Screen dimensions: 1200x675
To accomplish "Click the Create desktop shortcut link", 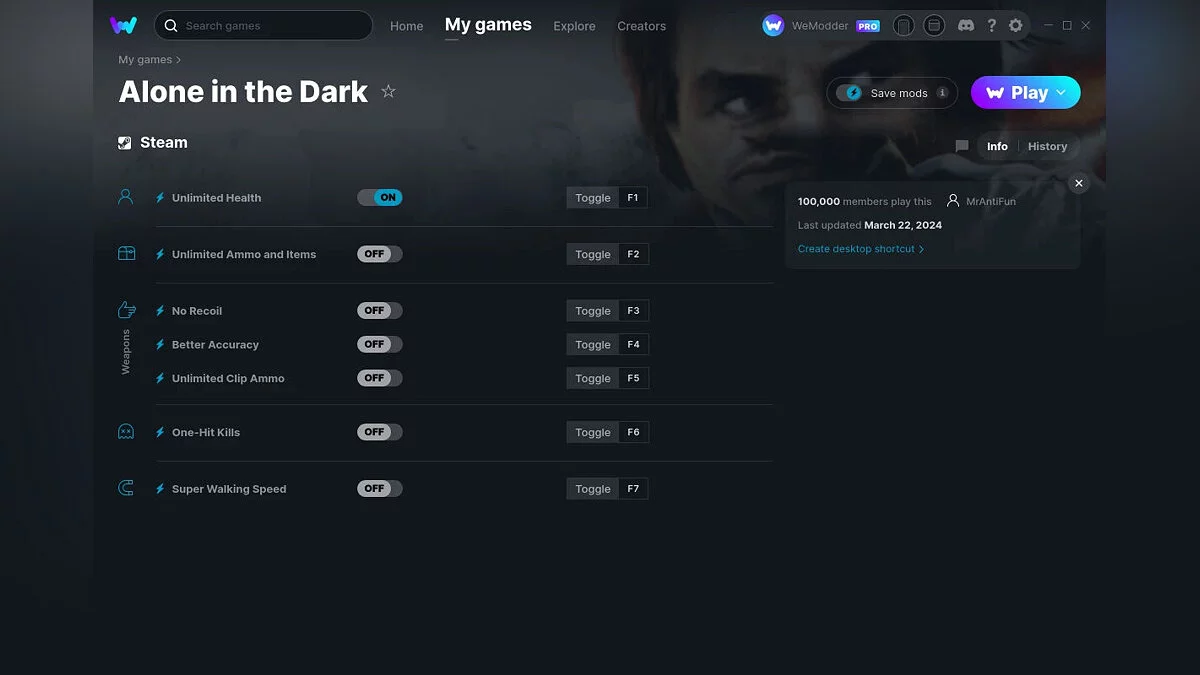I will (858, 248).
